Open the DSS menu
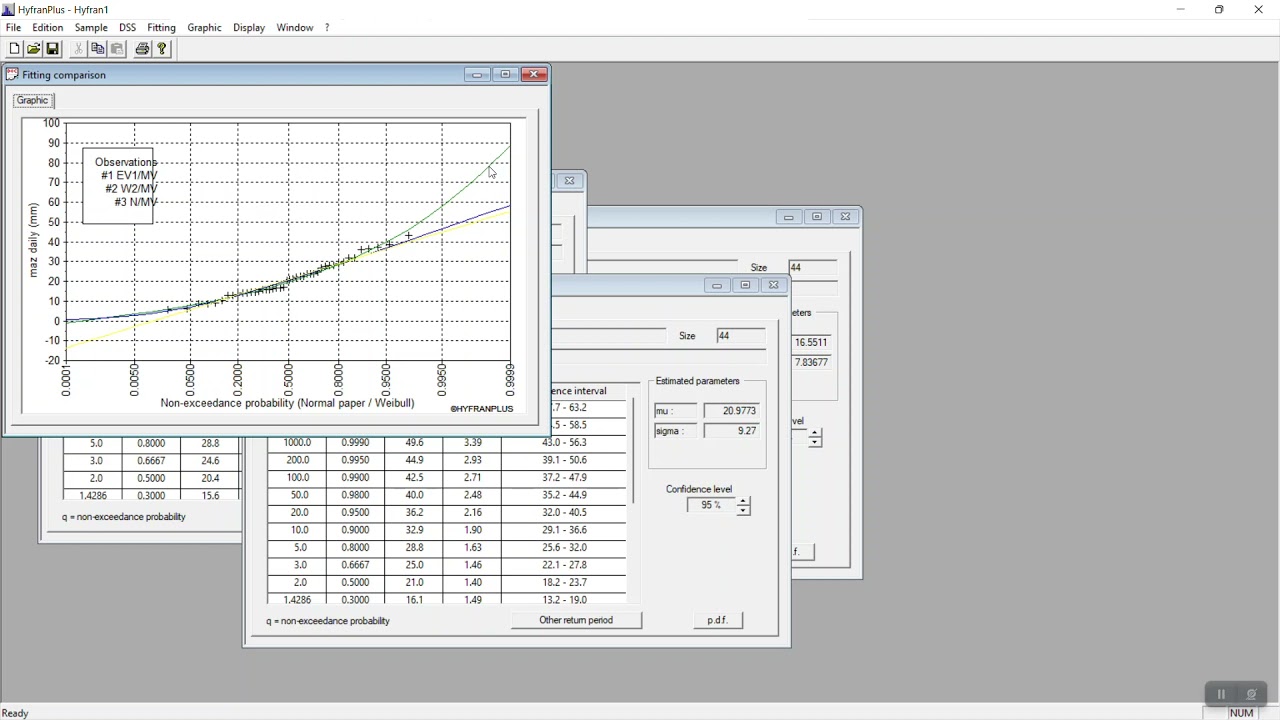 point(128,28)
